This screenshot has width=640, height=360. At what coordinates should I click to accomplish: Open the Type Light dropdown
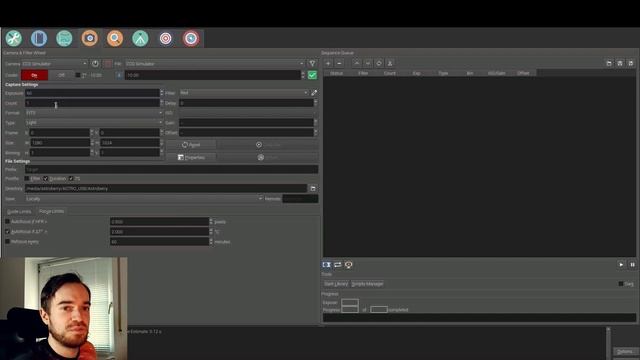94,122
